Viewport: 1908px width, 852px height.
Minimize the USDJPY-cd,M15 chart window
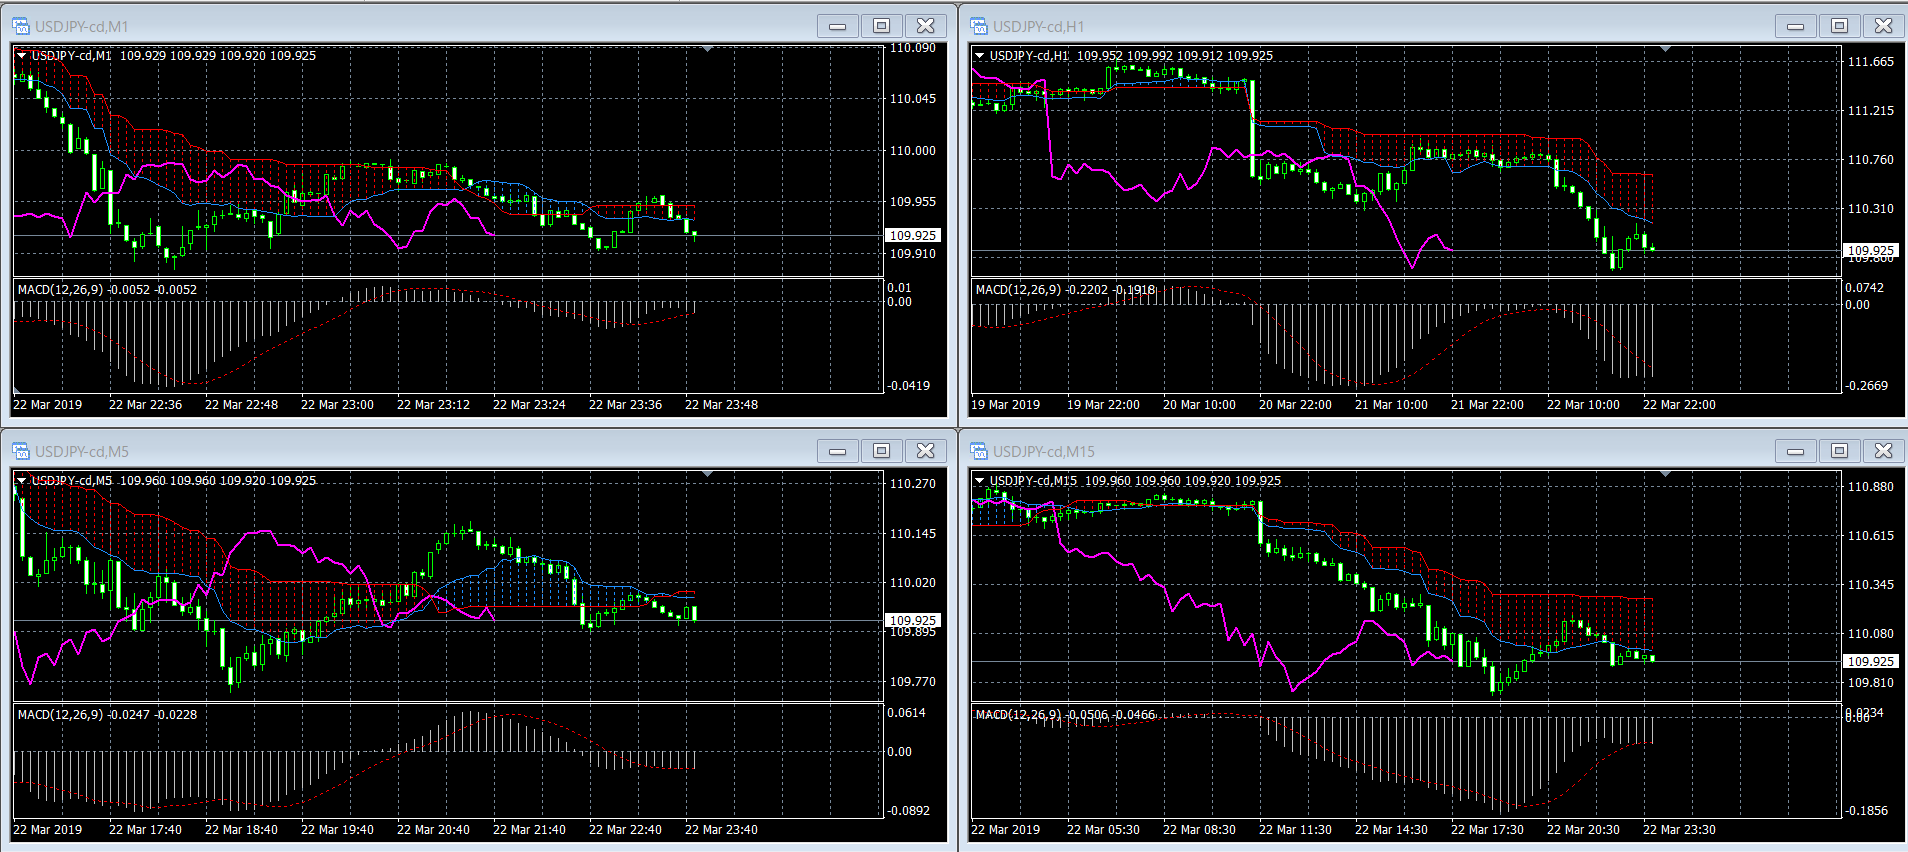1796,451
